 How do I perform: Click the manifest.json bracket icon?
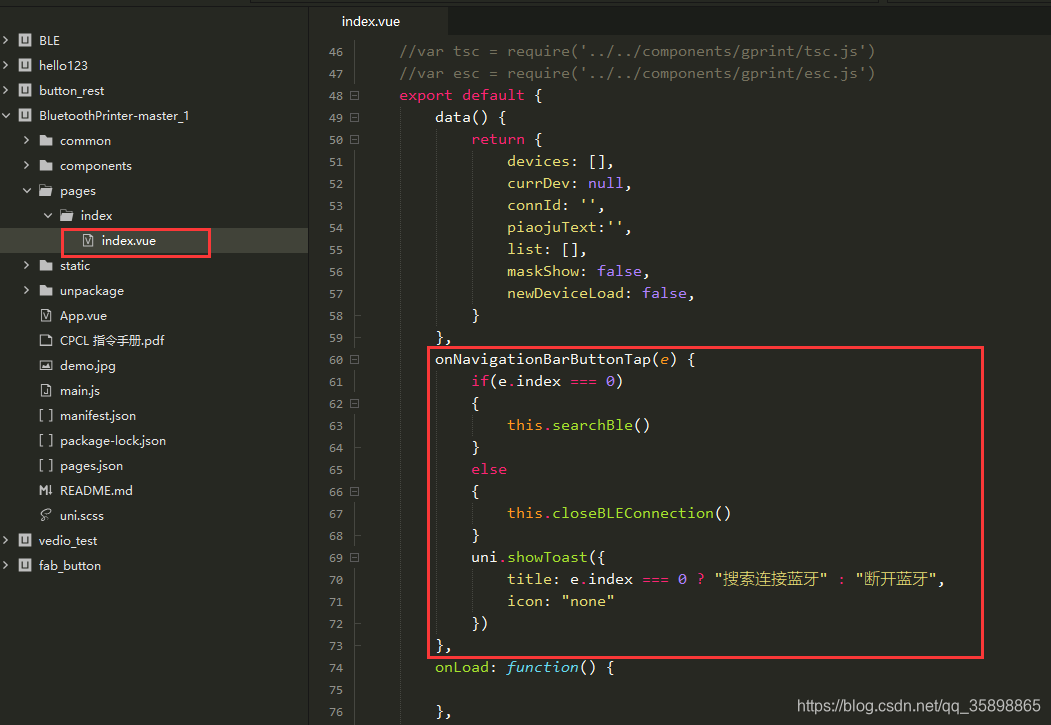[46, 415]
